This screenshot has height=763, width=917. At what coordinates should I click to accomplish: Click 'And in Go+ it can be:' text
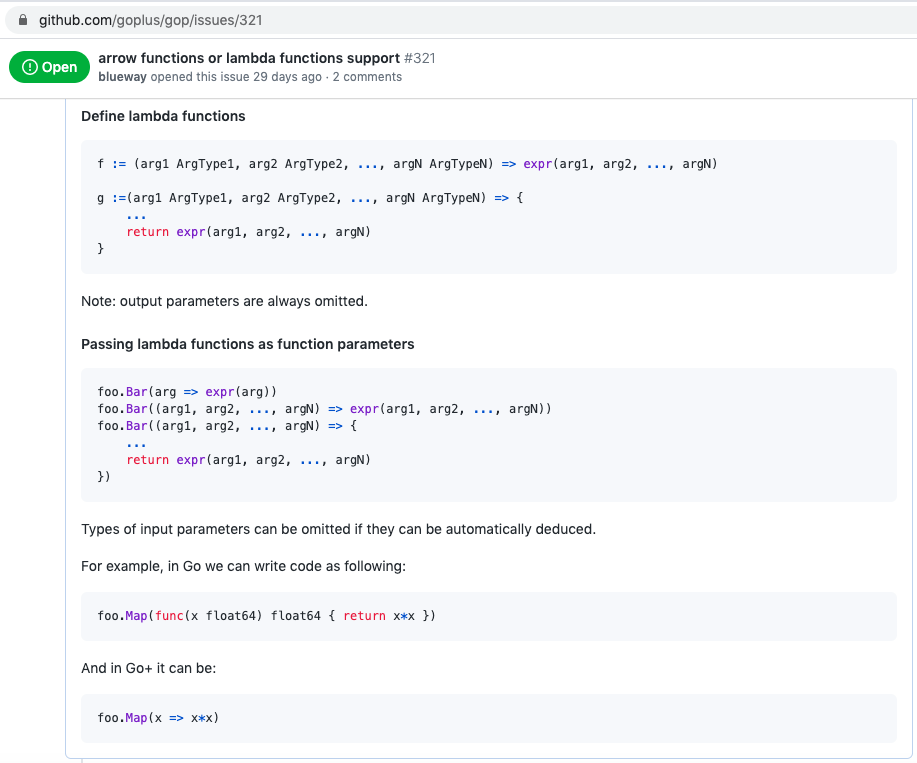pyautogui.click(x=149, y=668)
